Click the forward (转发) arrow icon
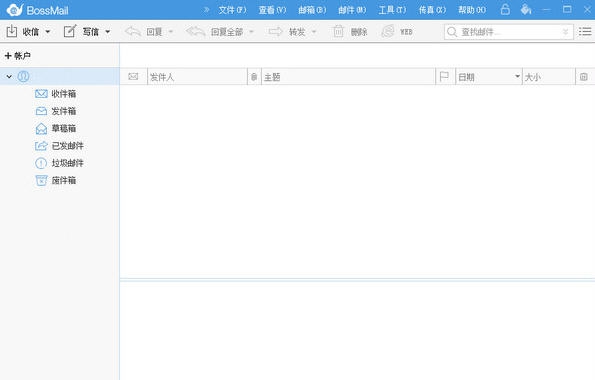This screenshot has width=595, height=380. tap(275, 32)
